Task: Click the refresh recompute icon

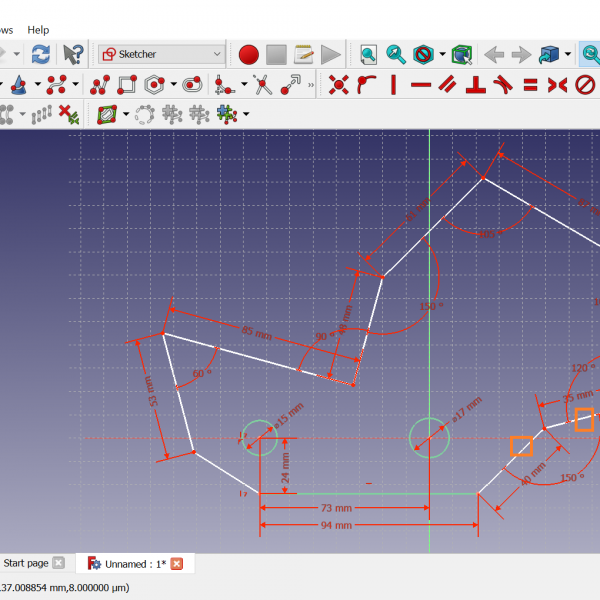Action: tap(40, 54)
